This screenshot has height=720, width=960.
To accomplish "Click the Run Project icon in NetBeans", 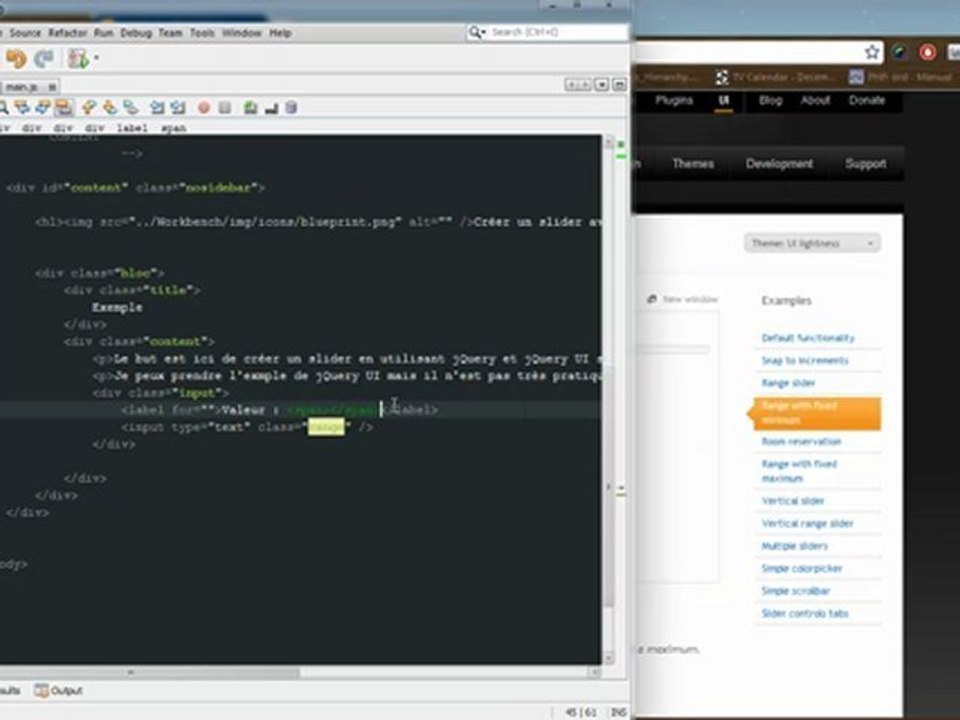I will [x=78, y=59].
